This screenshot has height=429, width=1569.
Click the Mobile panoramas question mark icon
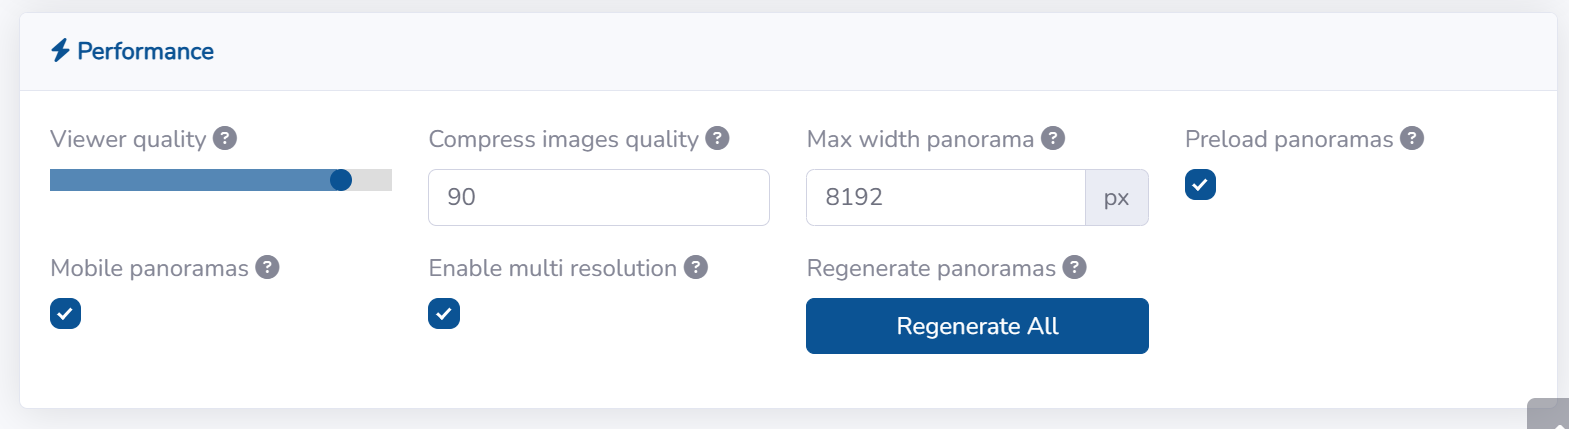[267, 267]
